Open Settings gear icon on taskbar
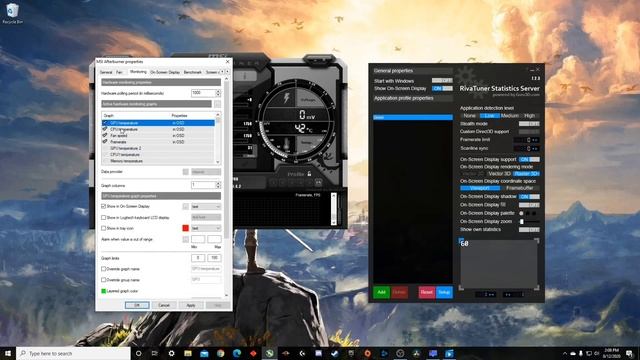Image resolution: width=640 pixels, height=360 pixels. click(x=171, y=353)
